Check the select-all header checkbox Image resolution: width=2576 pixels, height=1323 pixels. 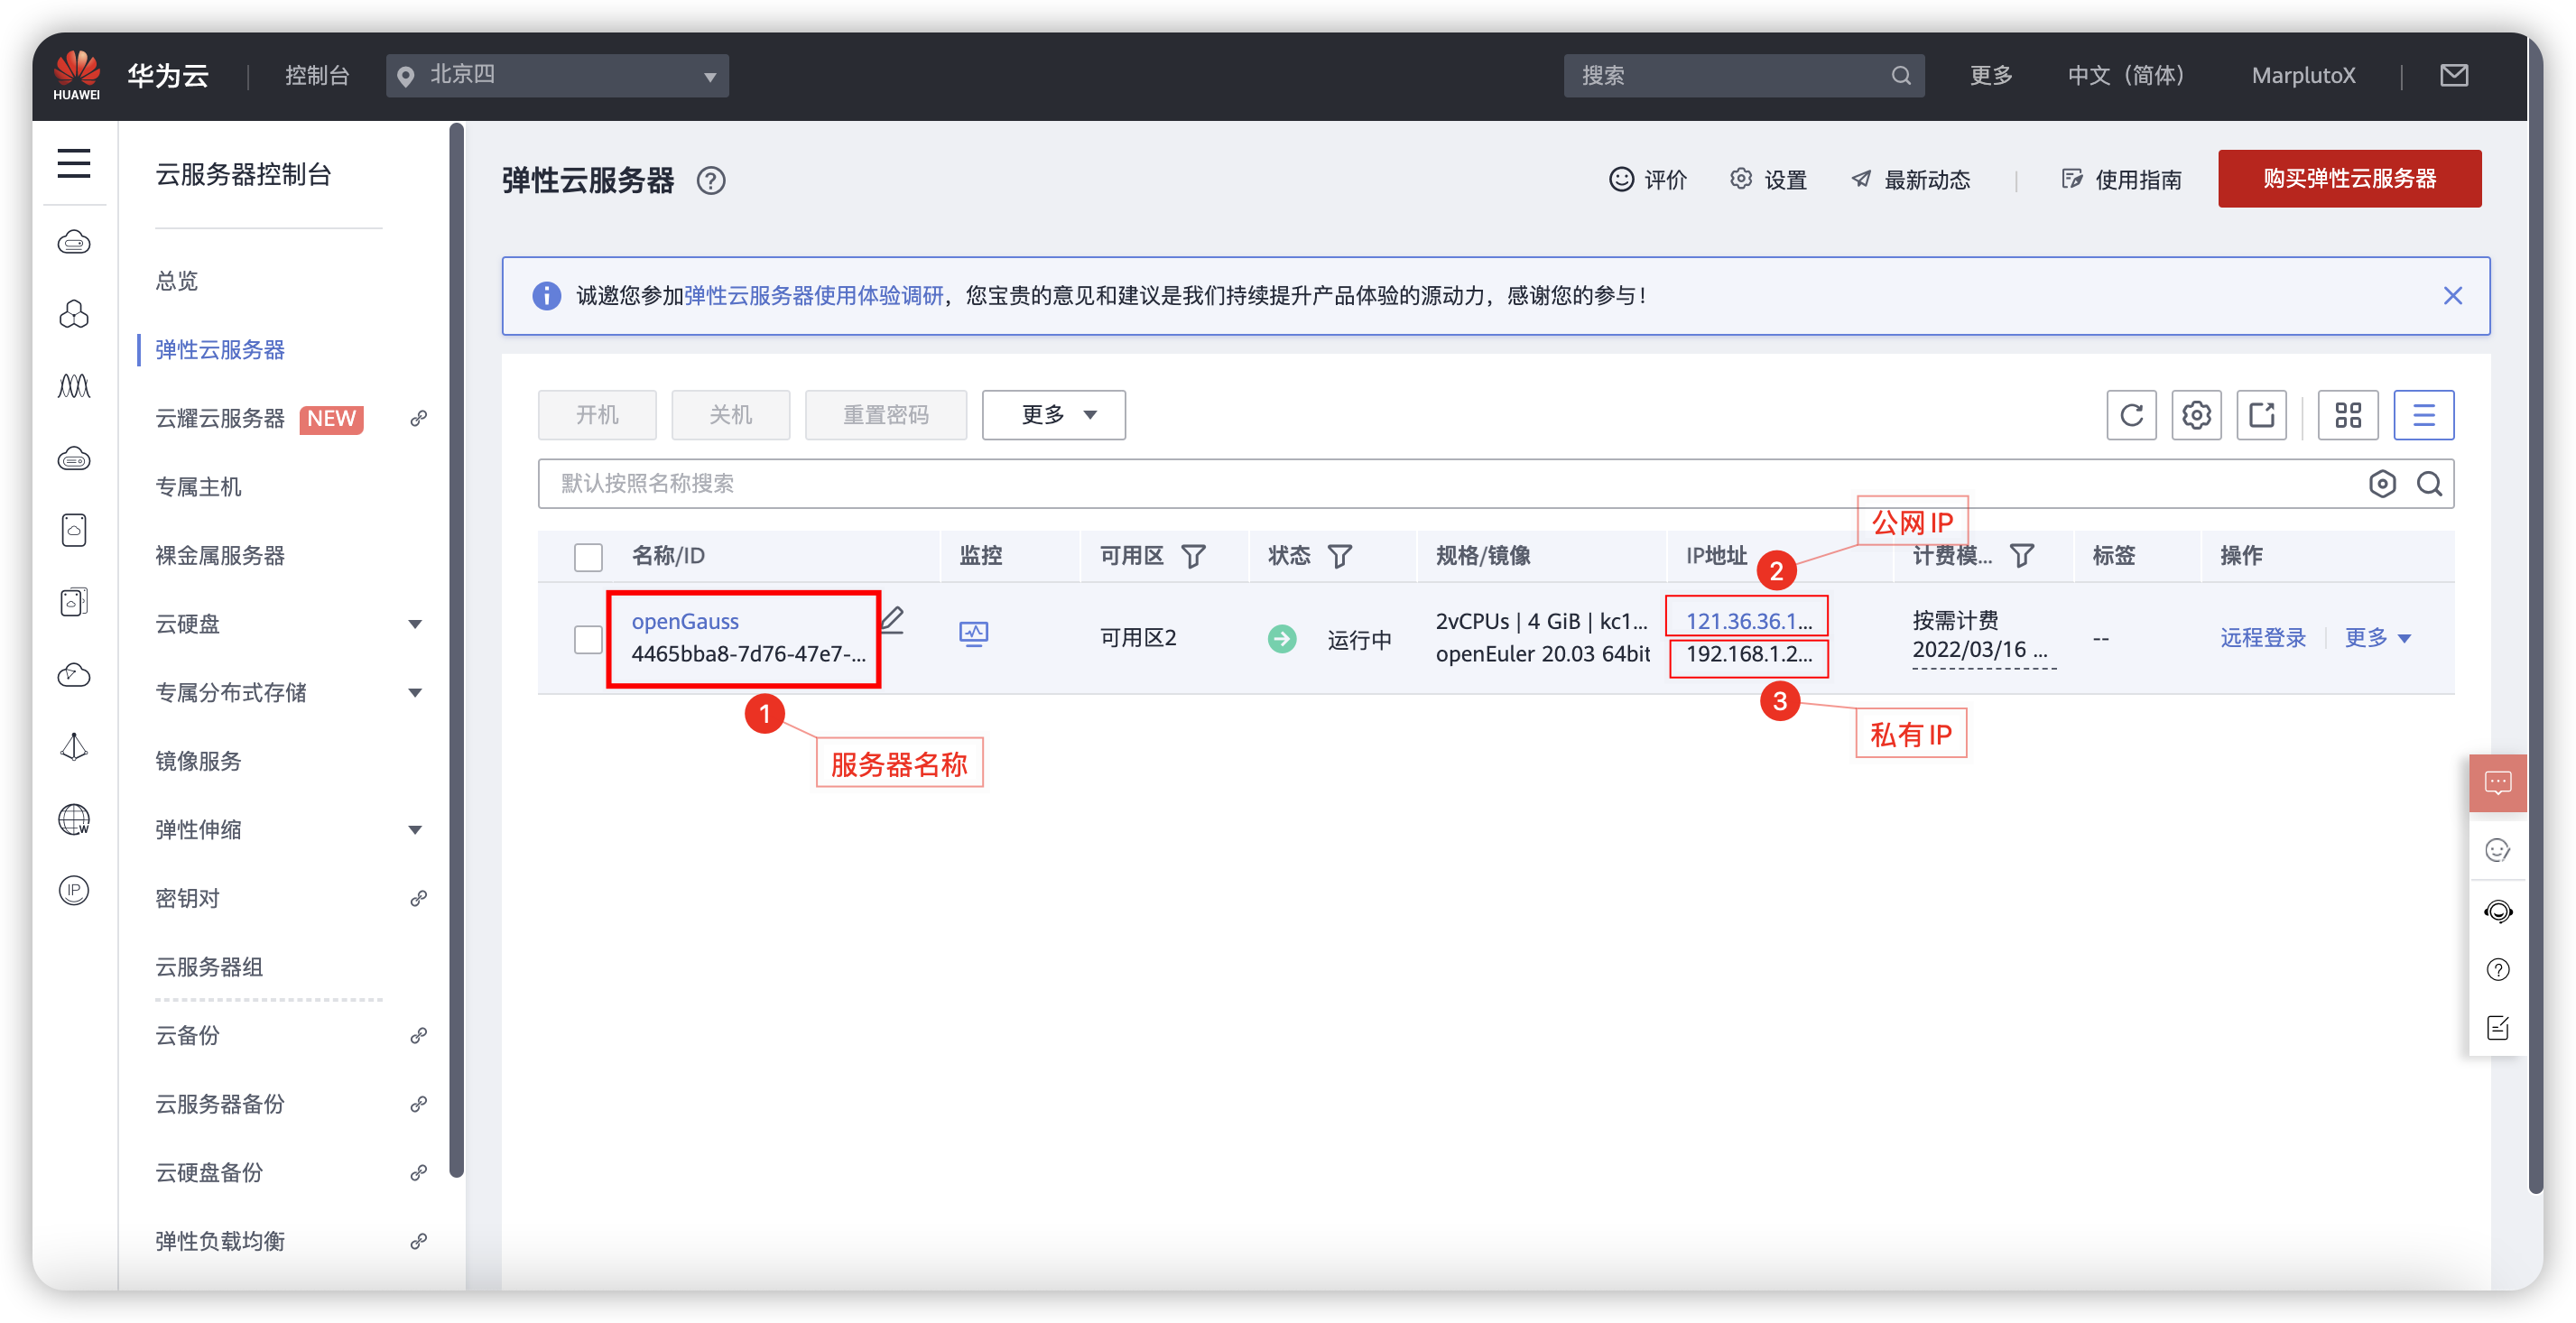pos(588,557)
